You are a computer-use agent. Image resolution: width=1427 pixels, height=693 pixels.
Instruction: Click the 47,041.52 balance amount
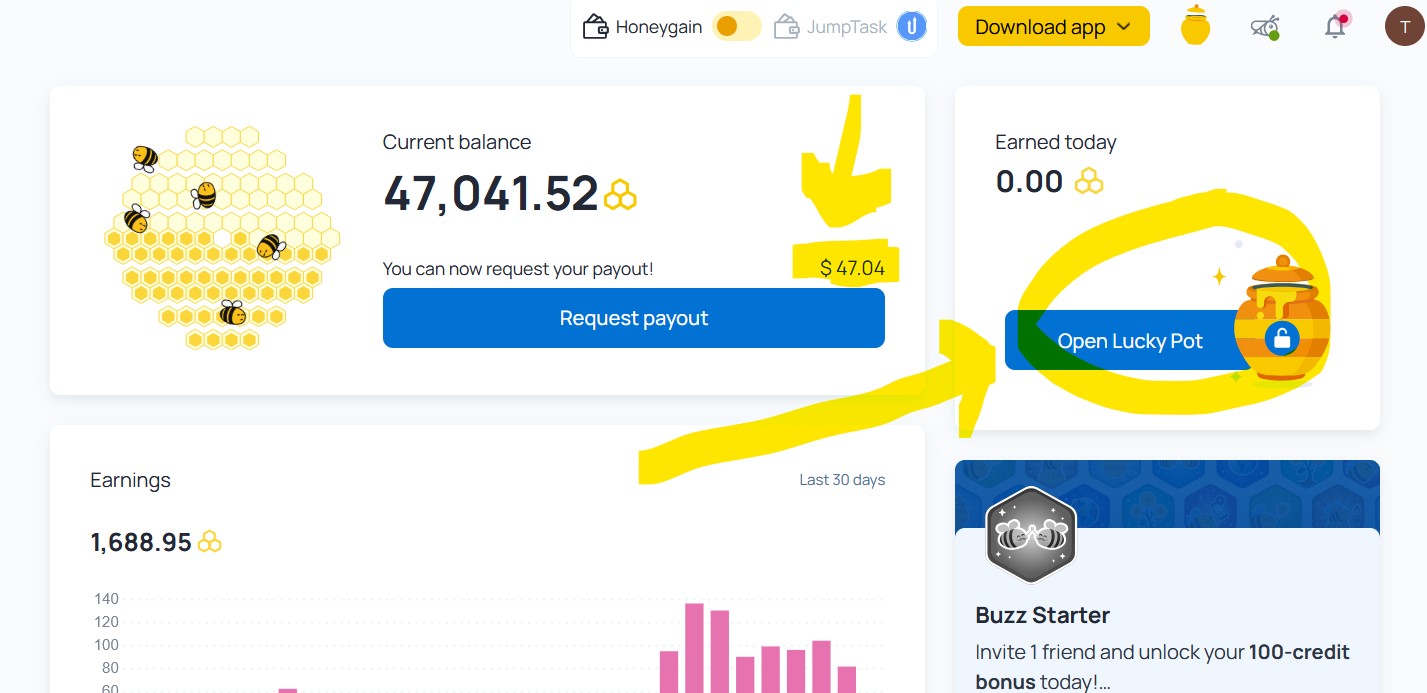click(x=491, y=194)
